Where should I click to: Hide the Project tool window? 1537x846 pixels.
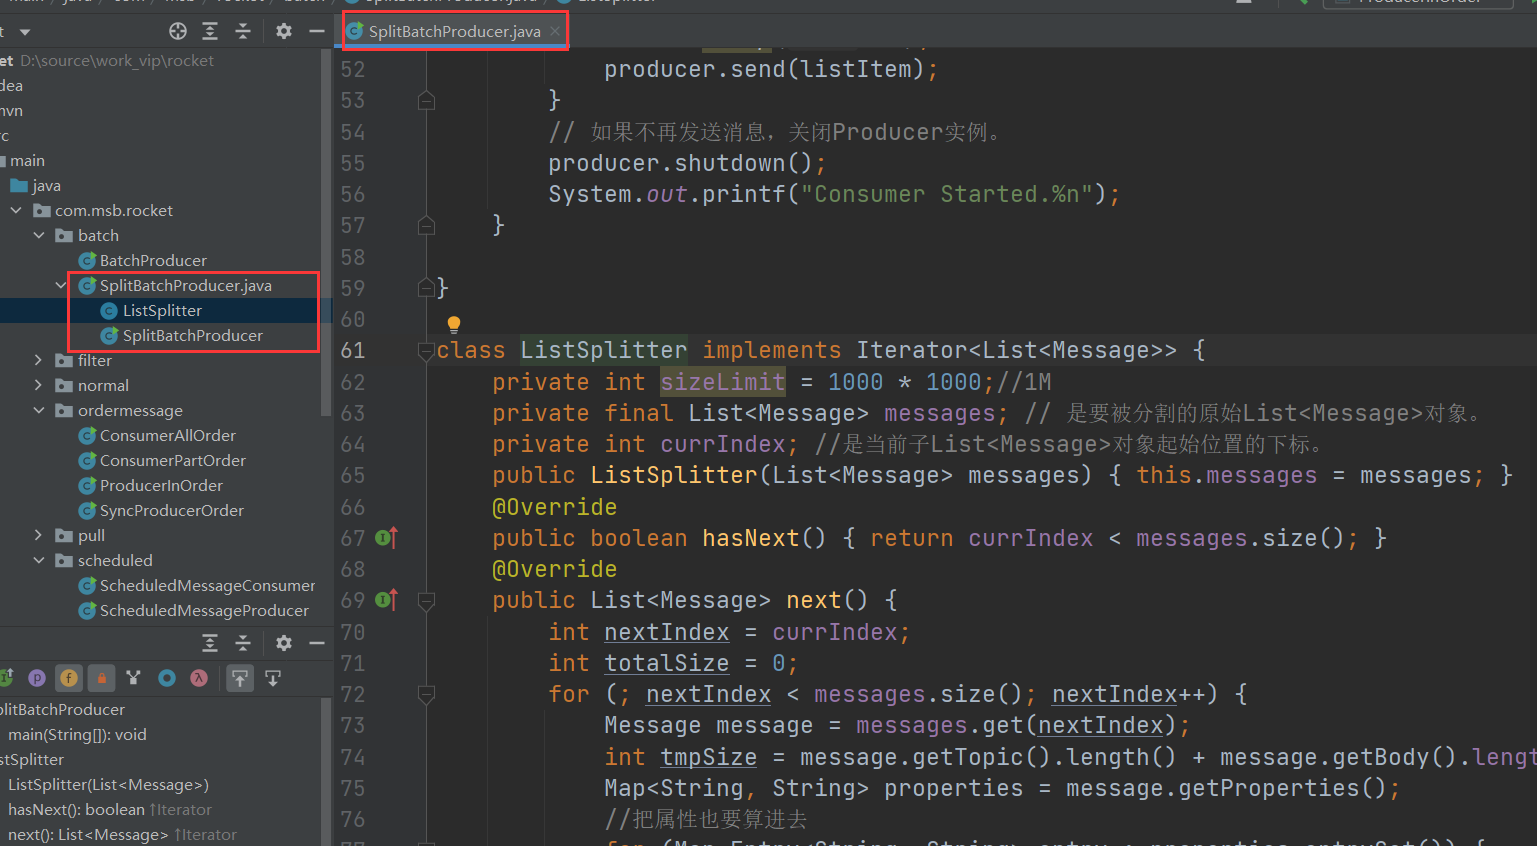[x=317, y=31]
